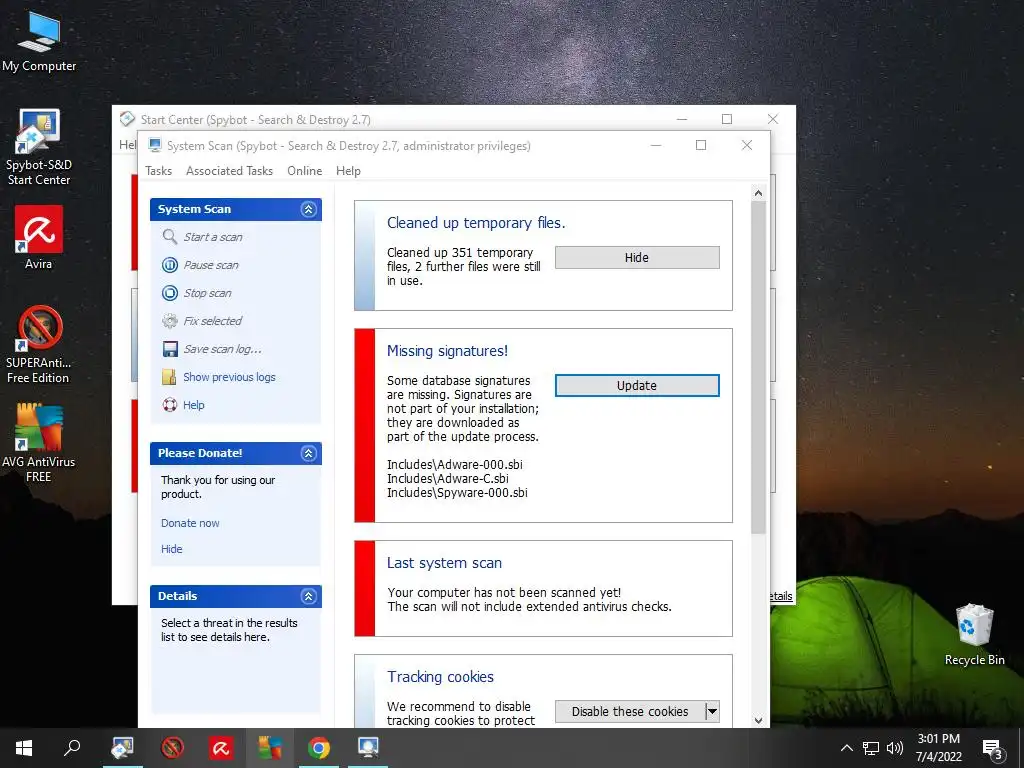Screen dimensions: 1024x768
Task: Select the Avira desktop shortcut
Action: [x=39, y=238]
